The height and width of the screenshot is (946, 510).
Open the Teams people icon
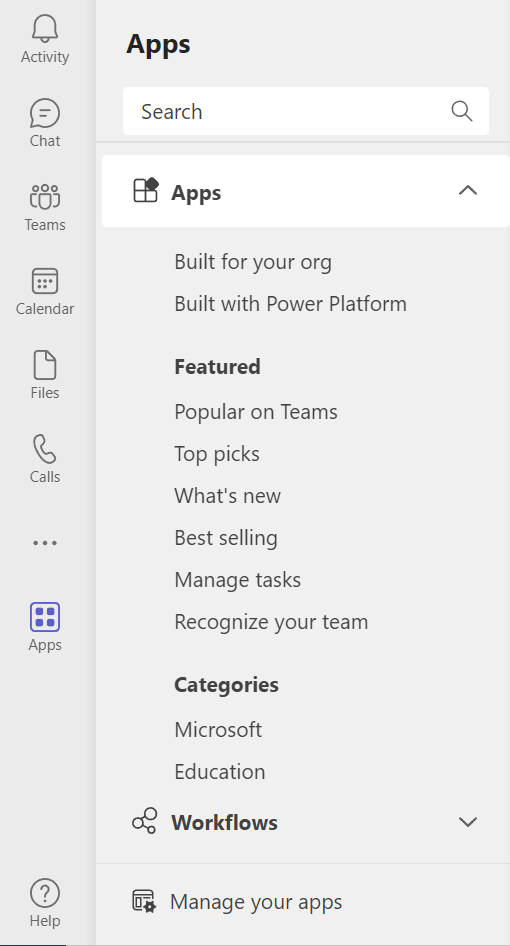point(45,197)
